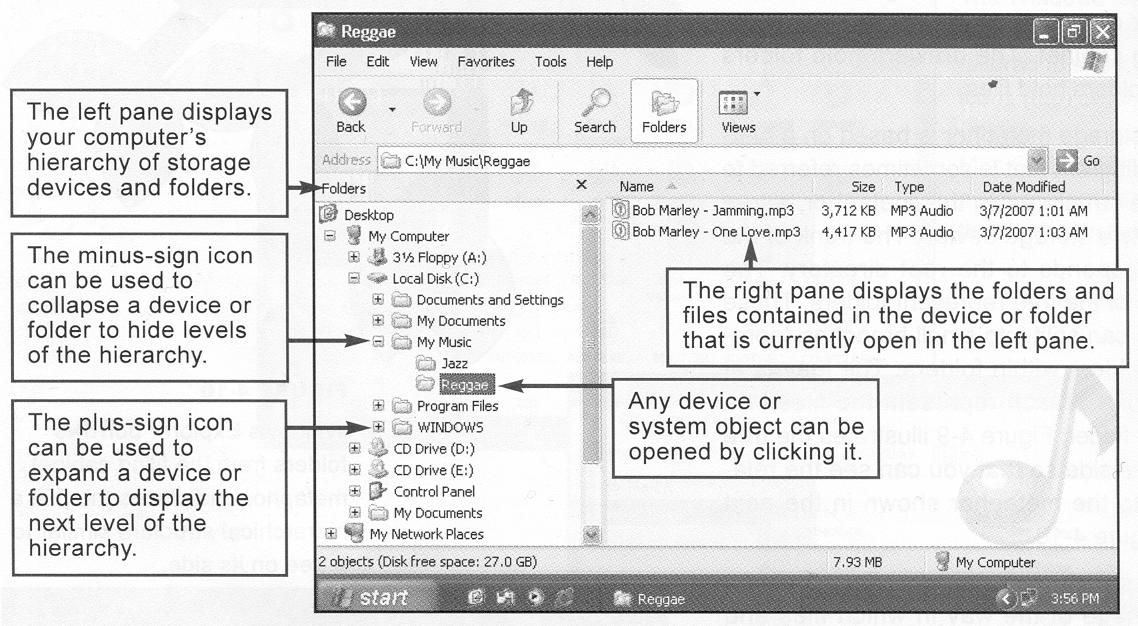Click the Go button
This screenshot has height=626, width=1138.
(1078, 160)
